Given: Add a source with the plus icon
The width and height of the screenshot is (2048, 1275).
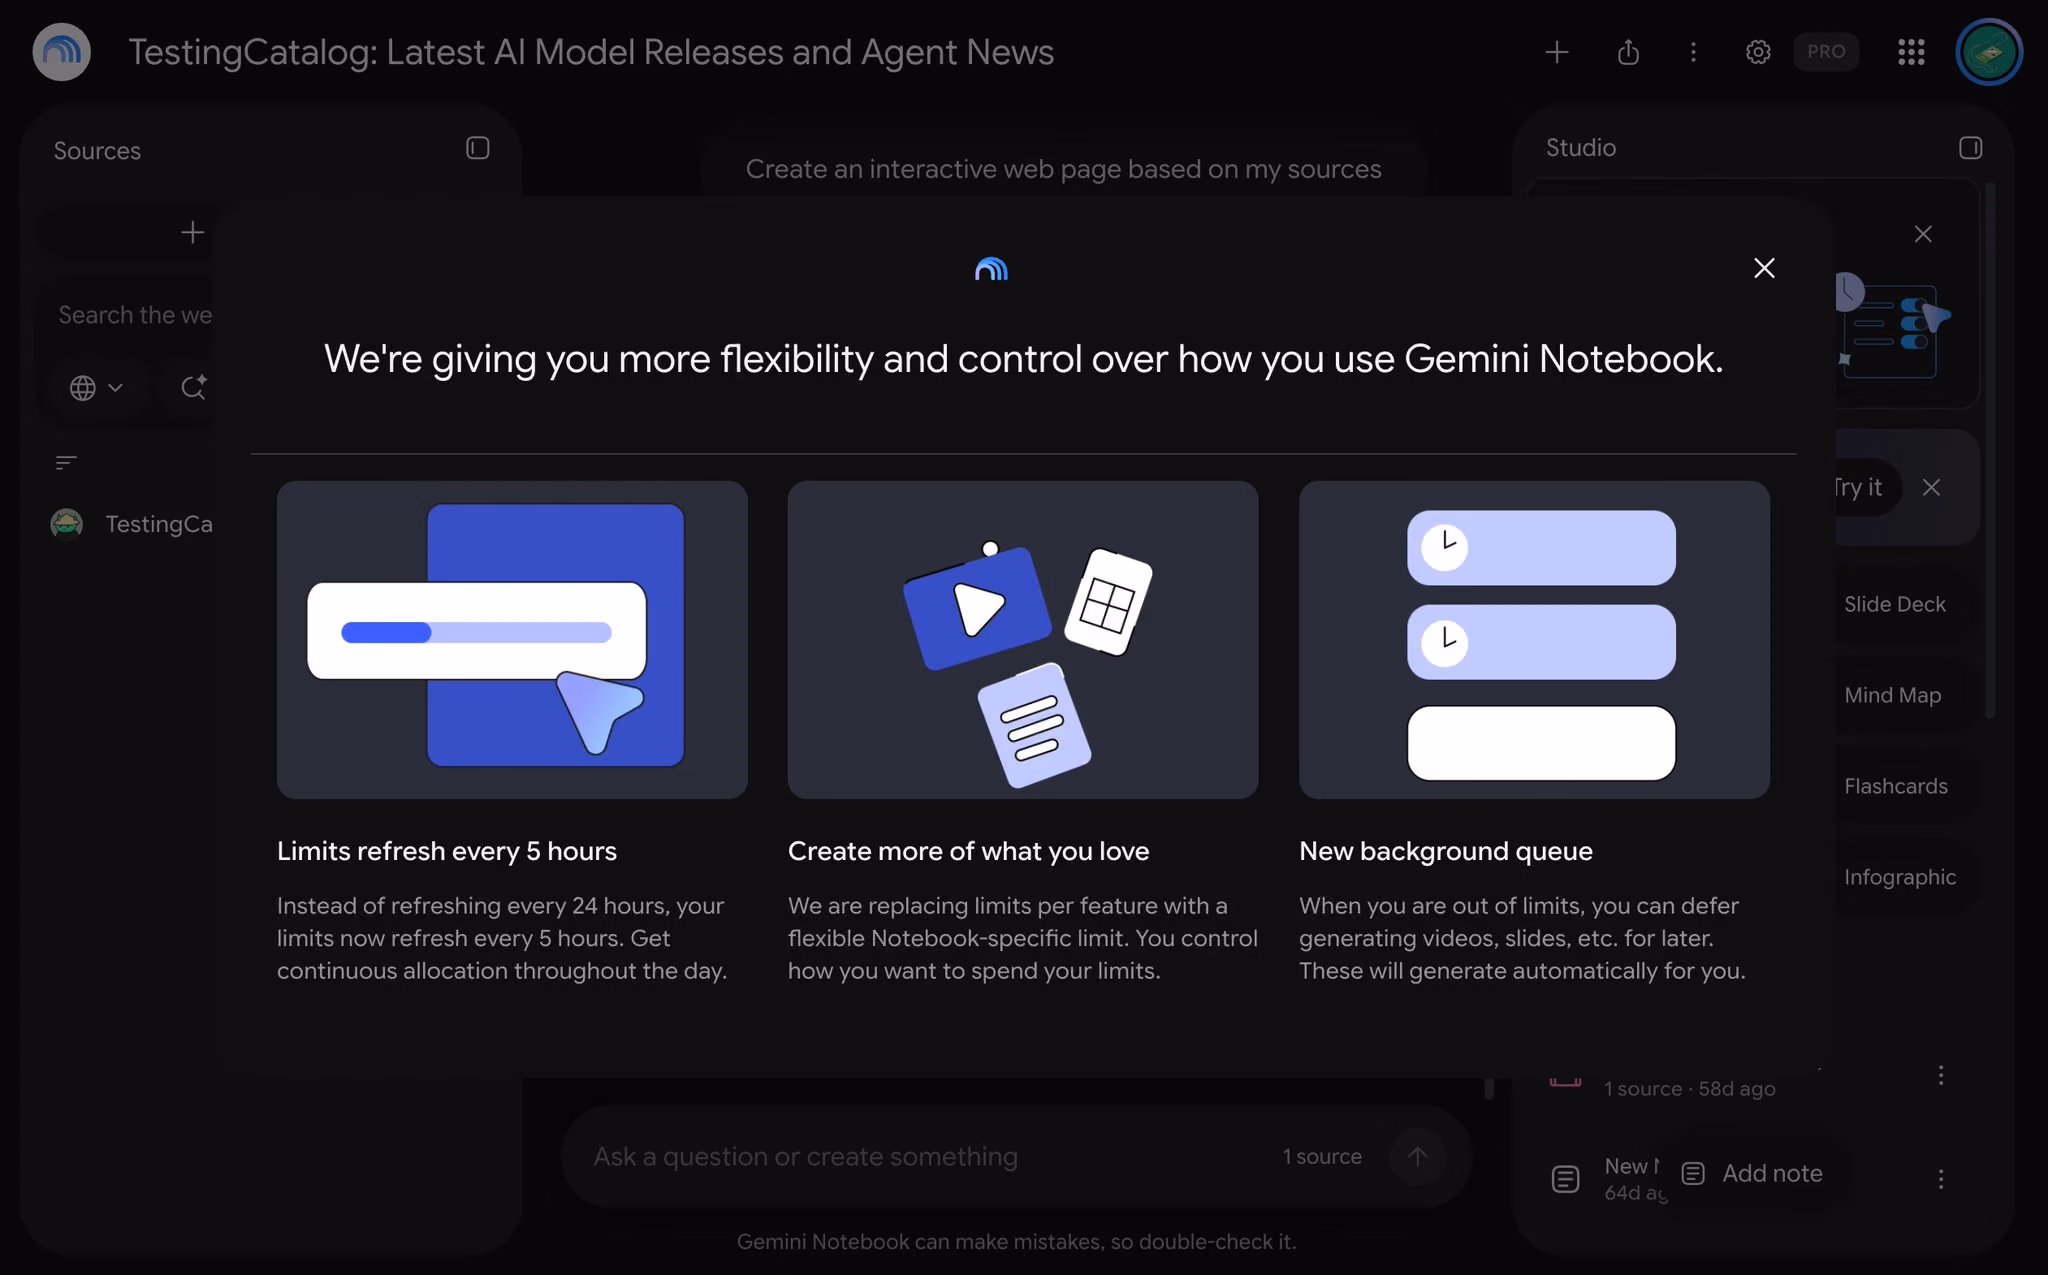Looking at the screenshot, I should [192, 233].
